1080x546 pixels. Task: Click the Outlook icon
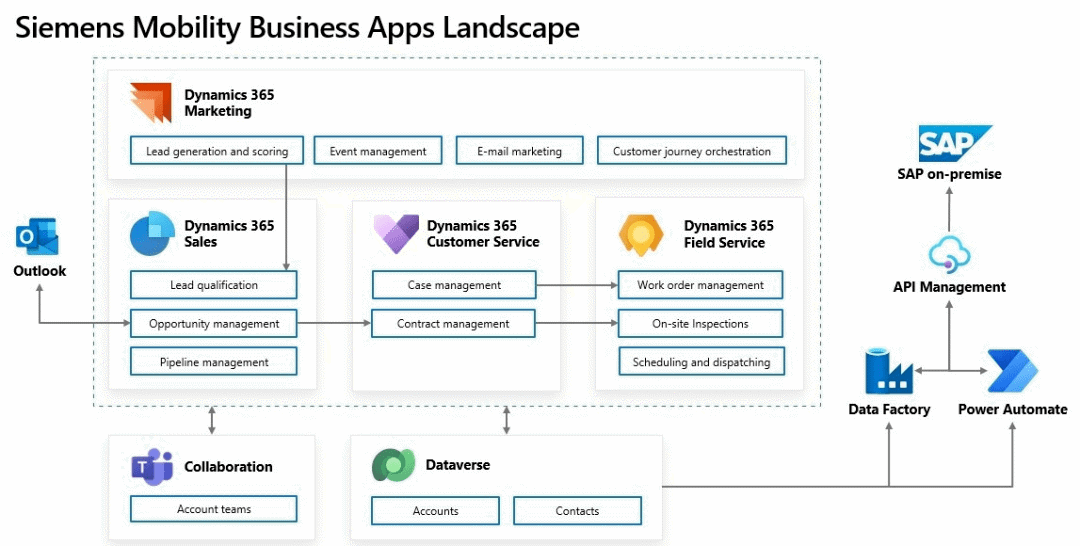38,238
